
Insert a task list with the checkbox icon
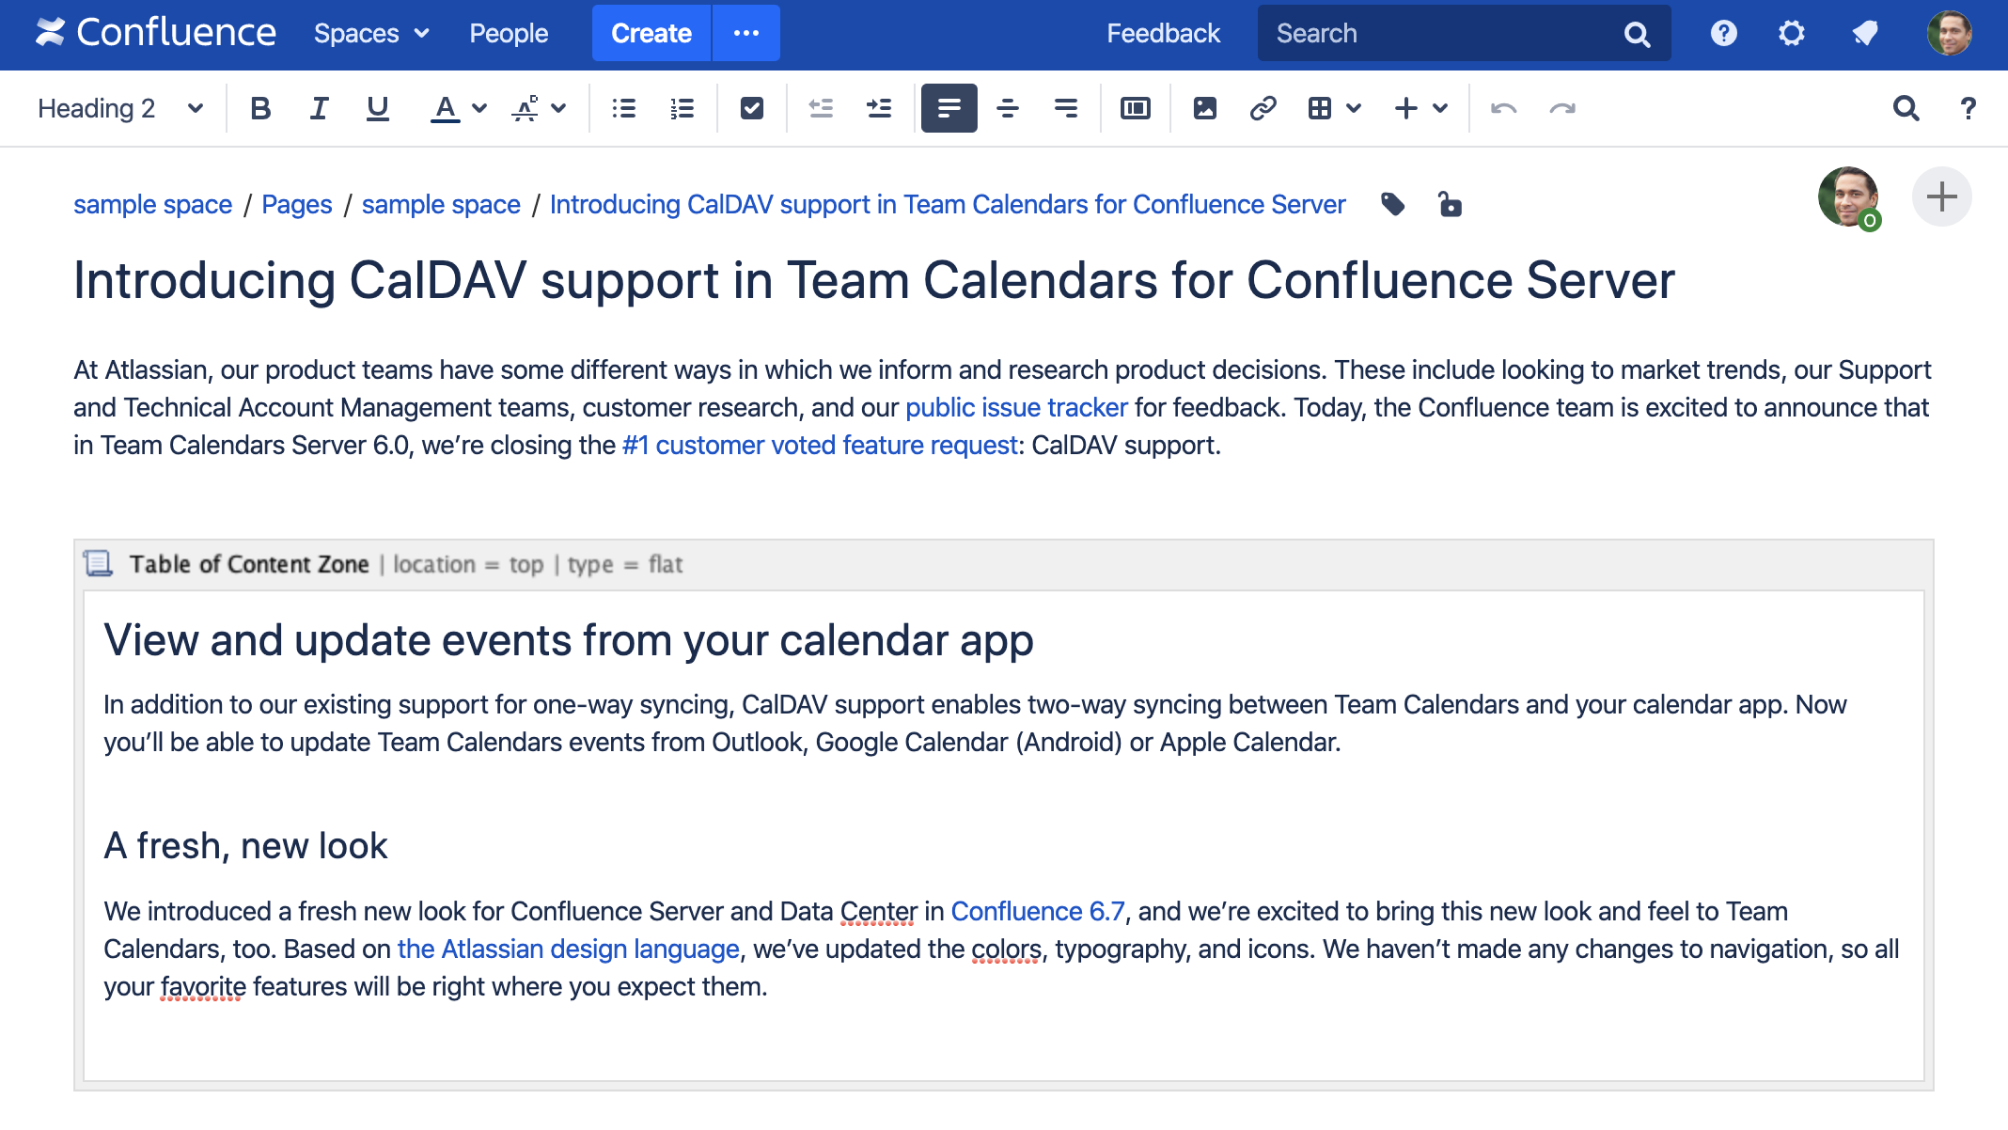tap(752, 108)
